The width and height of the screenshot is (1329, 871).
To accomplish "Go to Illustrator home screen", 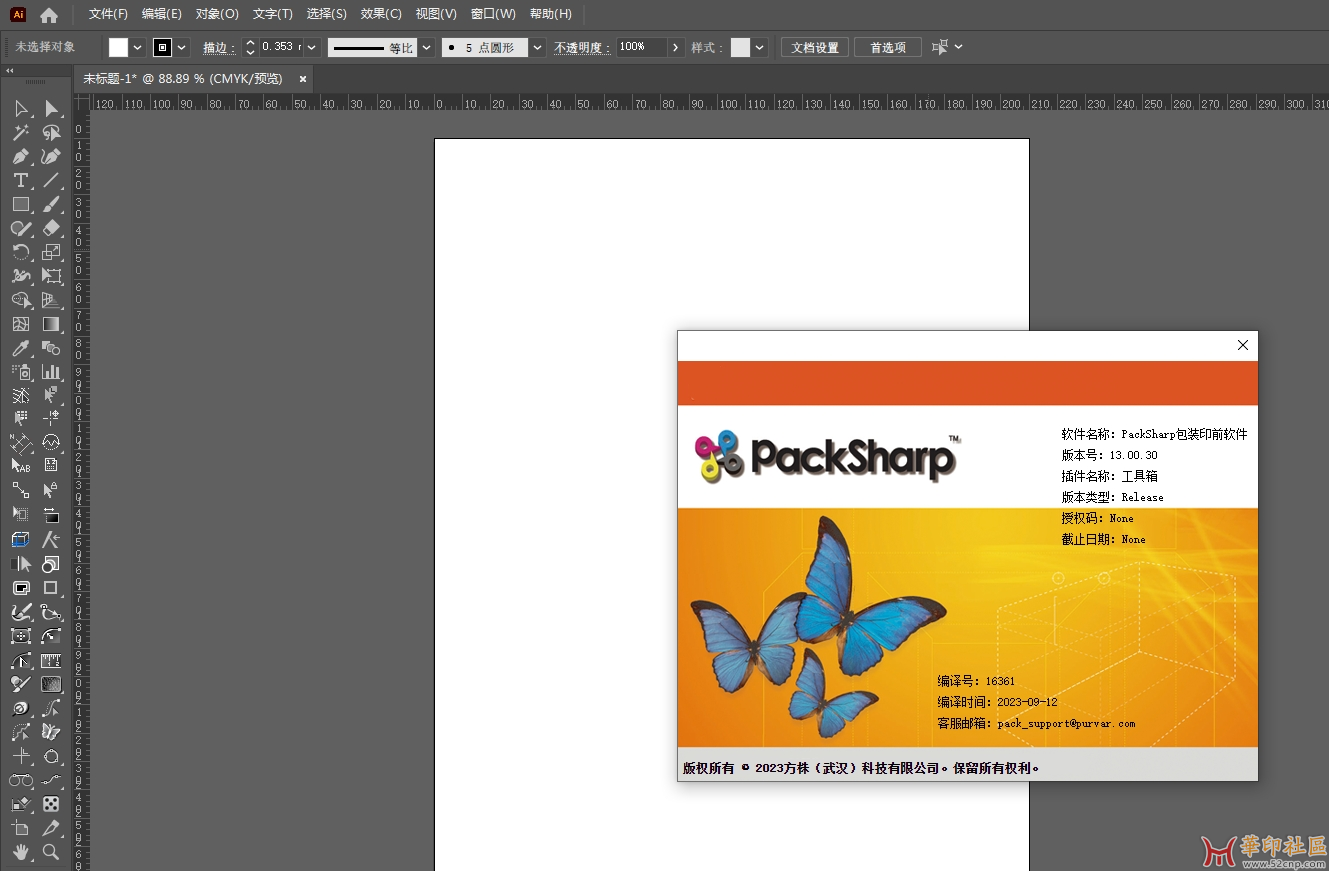I will (x=49, y=15).
